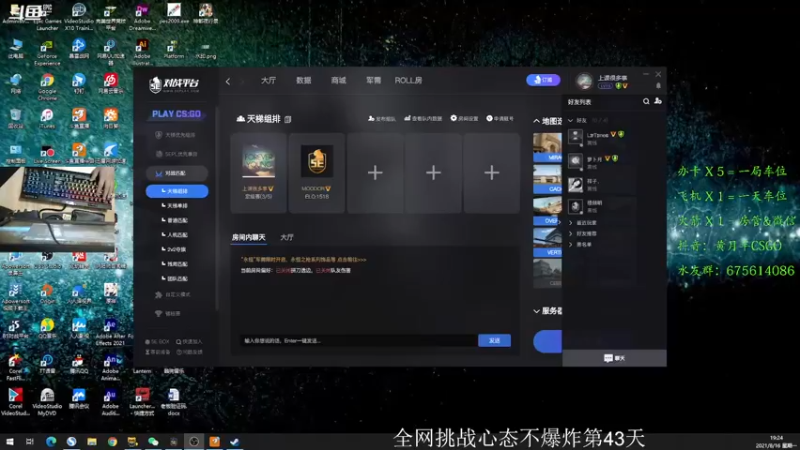Click the blue subscribe button in header
The image size is (800, 450).
click(x=543, y=80)
